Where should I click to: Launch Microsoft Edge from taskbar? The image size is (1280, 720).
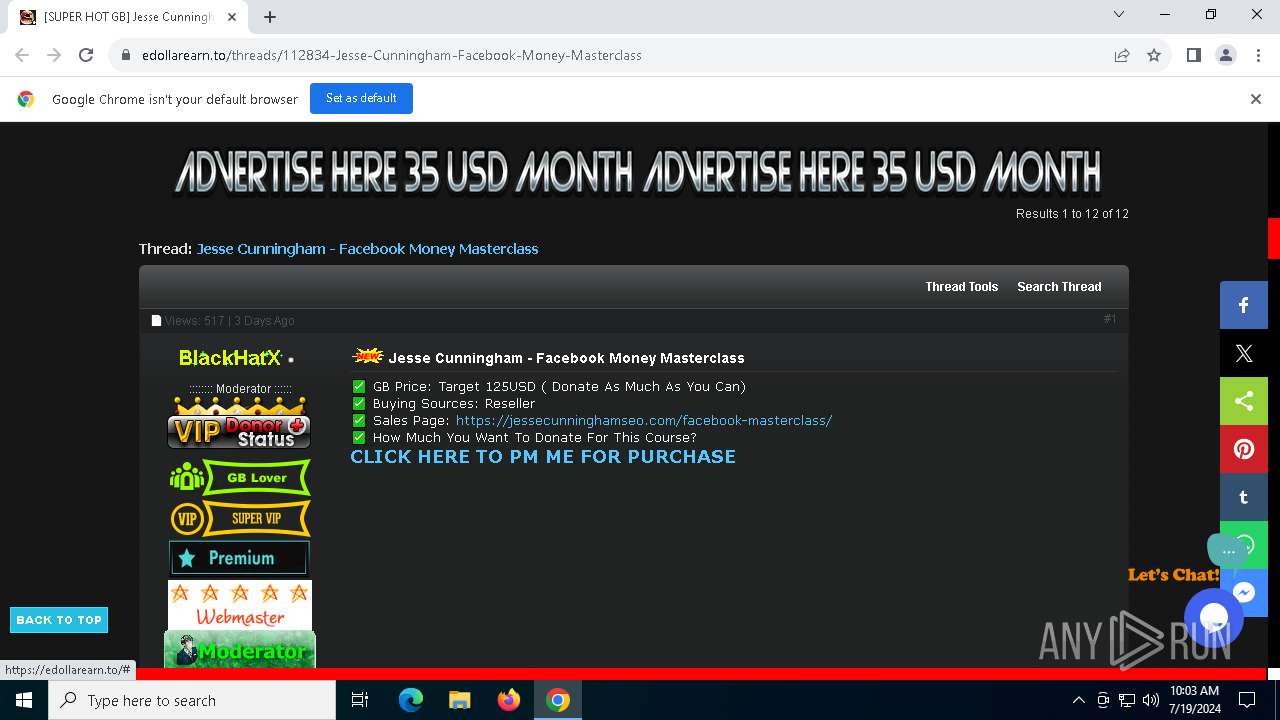411,700
